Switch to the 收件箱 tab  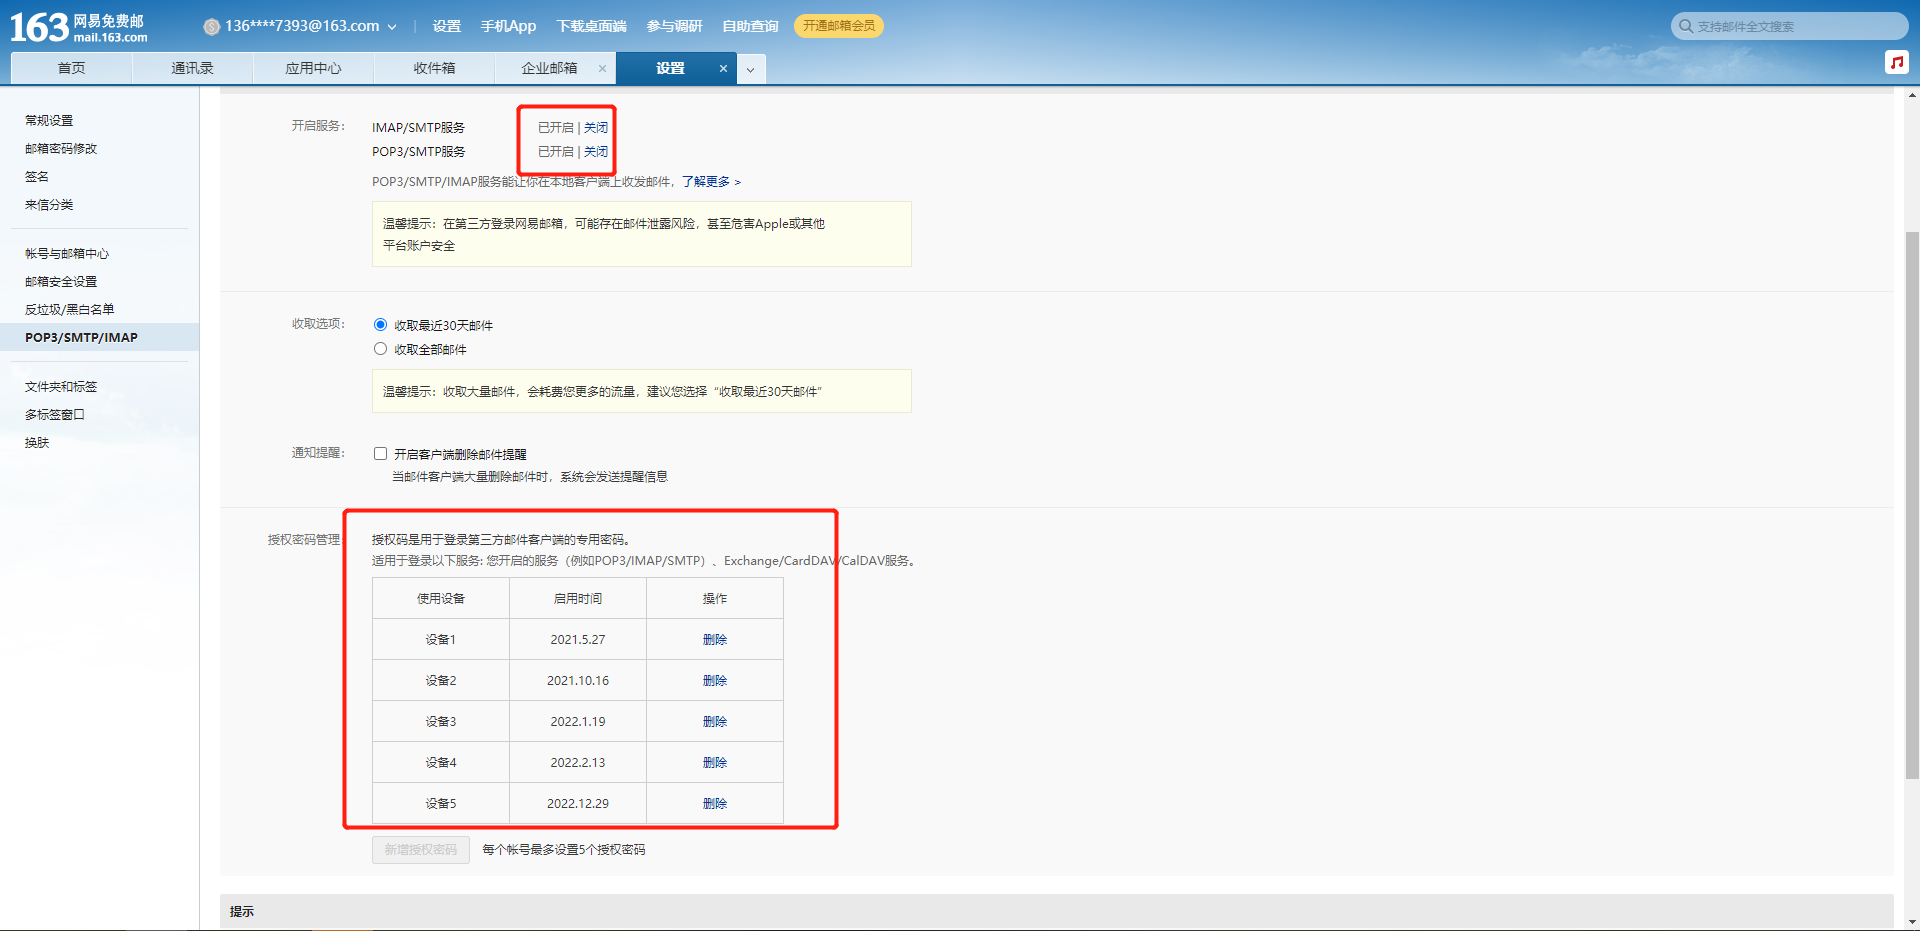click(x=434, y=68)
